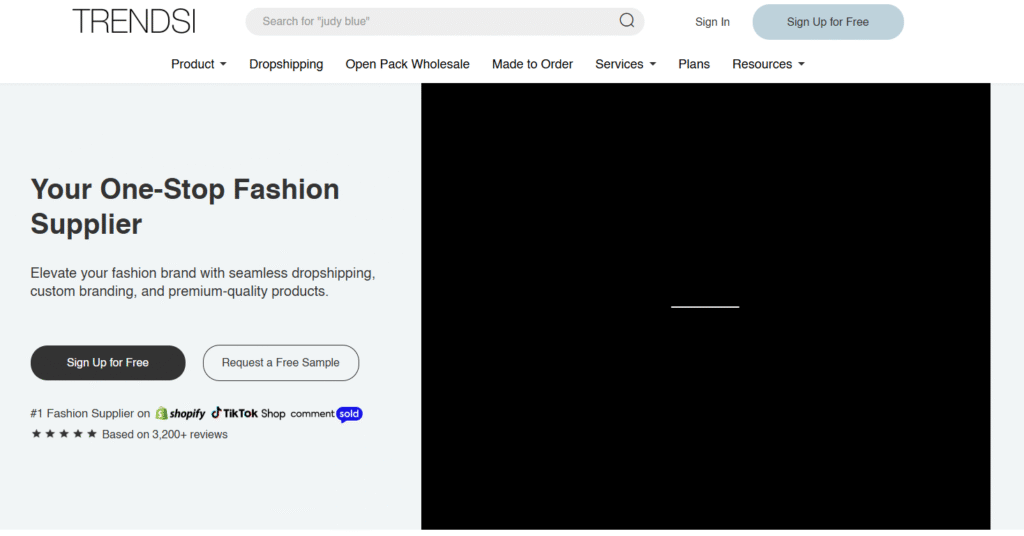Screen dimensions: 1024x536
Task: Open the Dropshipping page
Action: coord(286,64)
